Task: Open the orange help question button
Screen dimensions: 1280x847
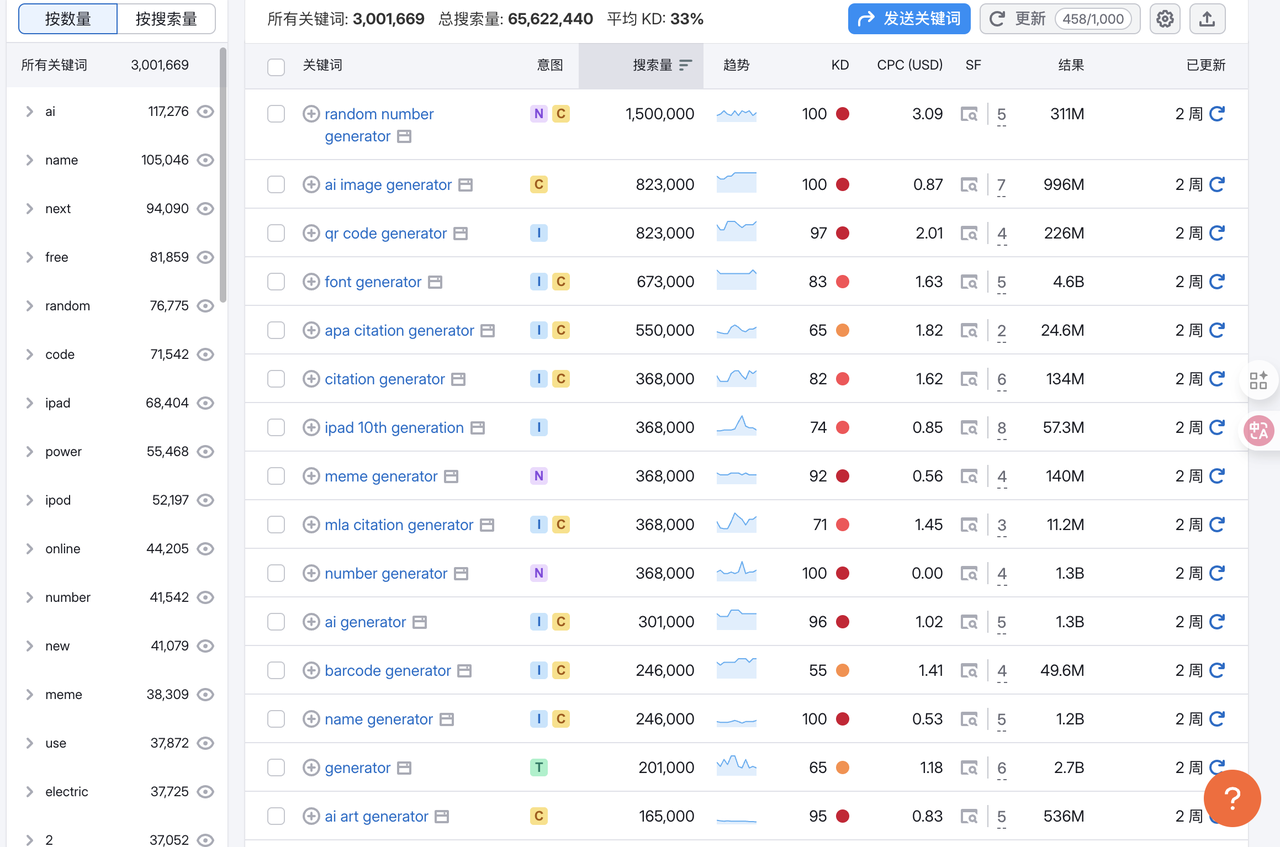Action: tap(1232, 798)
